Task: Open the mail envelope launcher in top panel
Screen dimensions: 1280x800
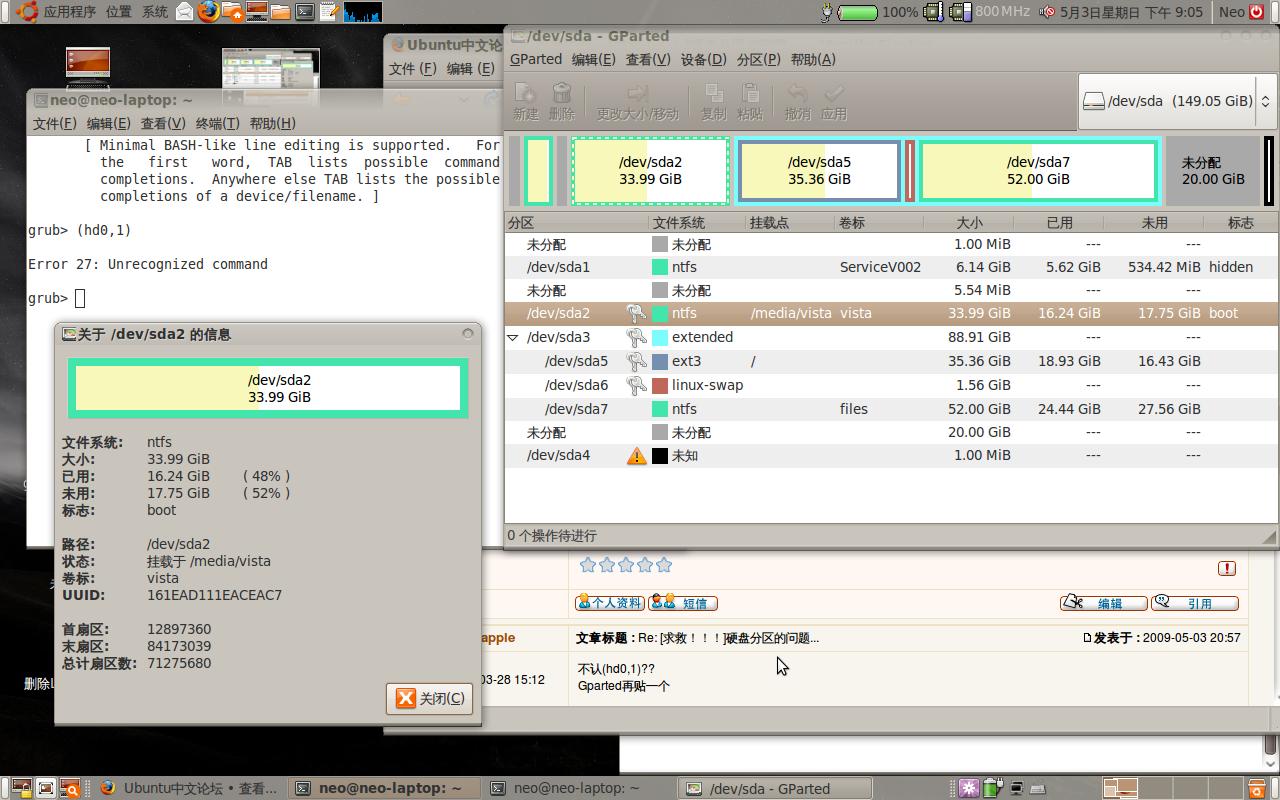Action: (x=185, y=12)
